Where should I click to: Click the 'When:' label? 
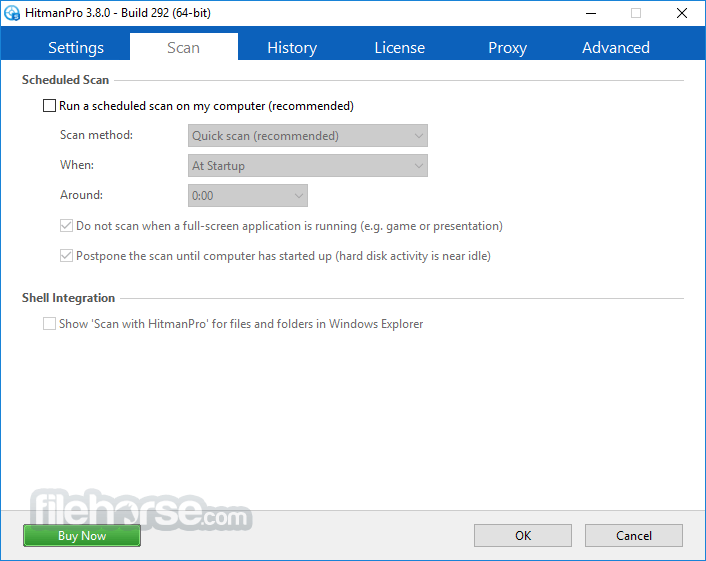pyautogui.click(x=77, y=165)
